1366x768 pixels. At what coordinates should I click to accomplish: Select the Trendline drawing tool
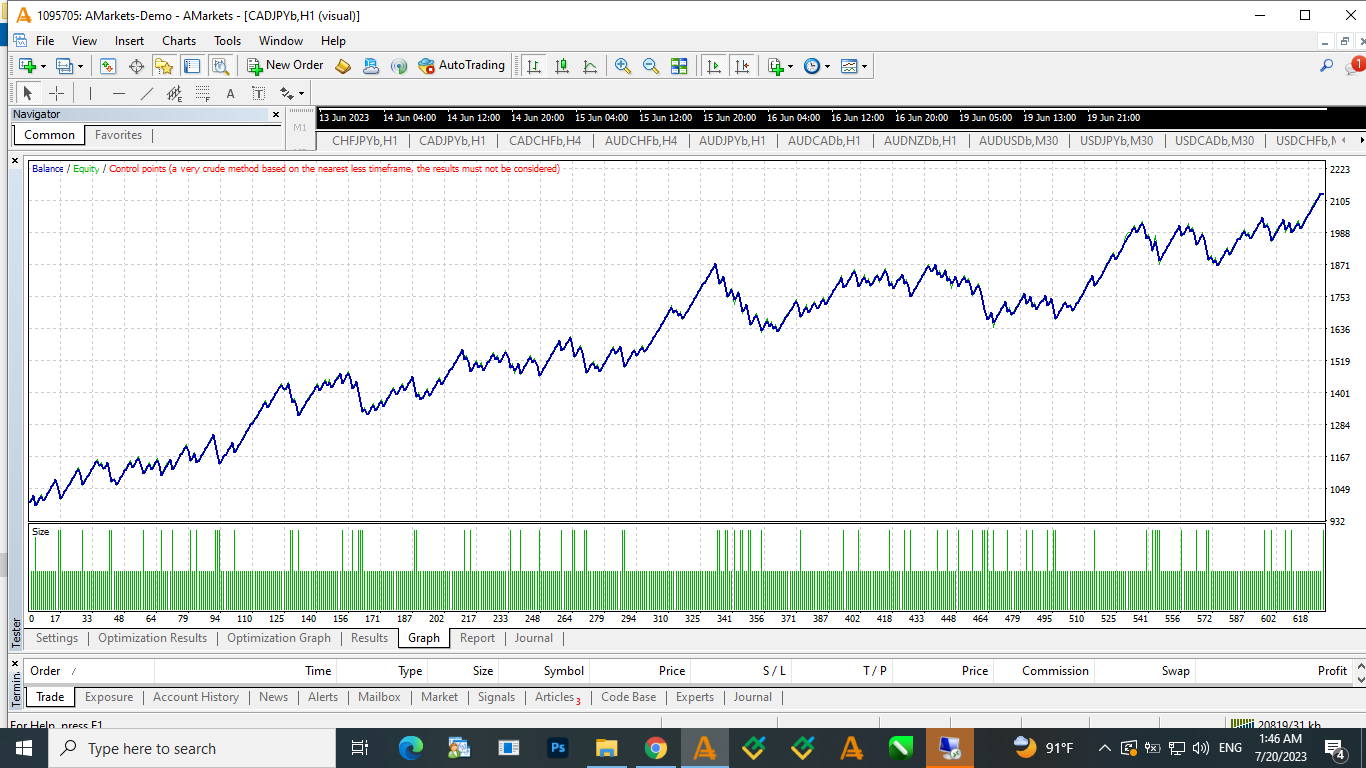pos(147,93)
